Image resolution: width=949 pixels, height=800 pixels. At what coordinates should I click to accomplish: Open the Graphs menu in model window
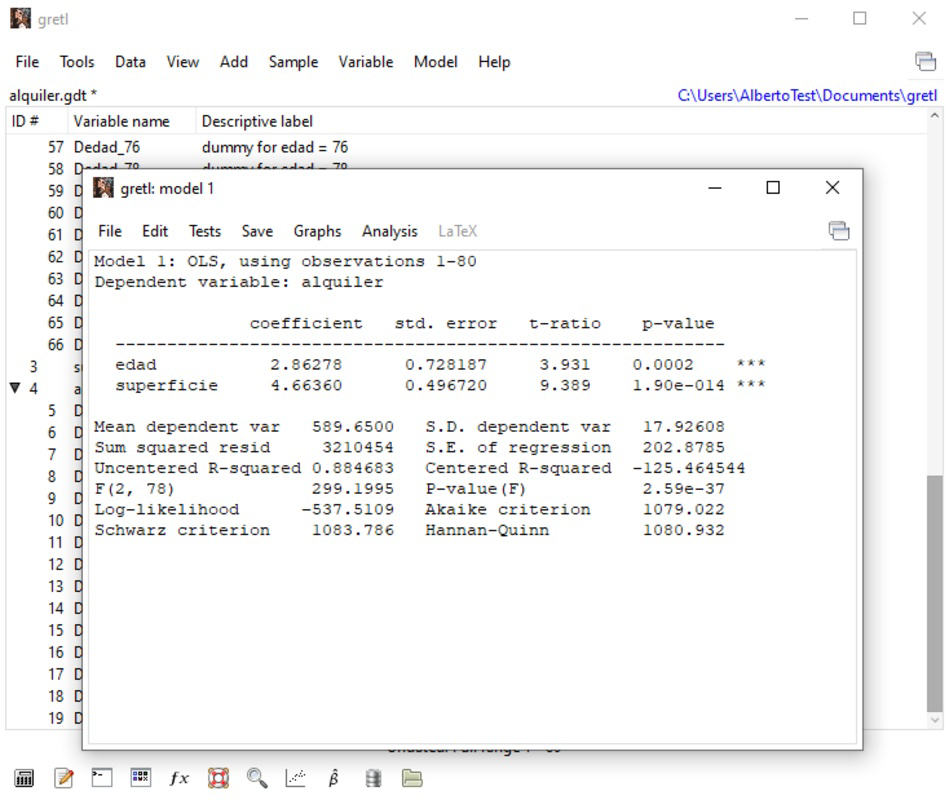click(x=317, y=231)
